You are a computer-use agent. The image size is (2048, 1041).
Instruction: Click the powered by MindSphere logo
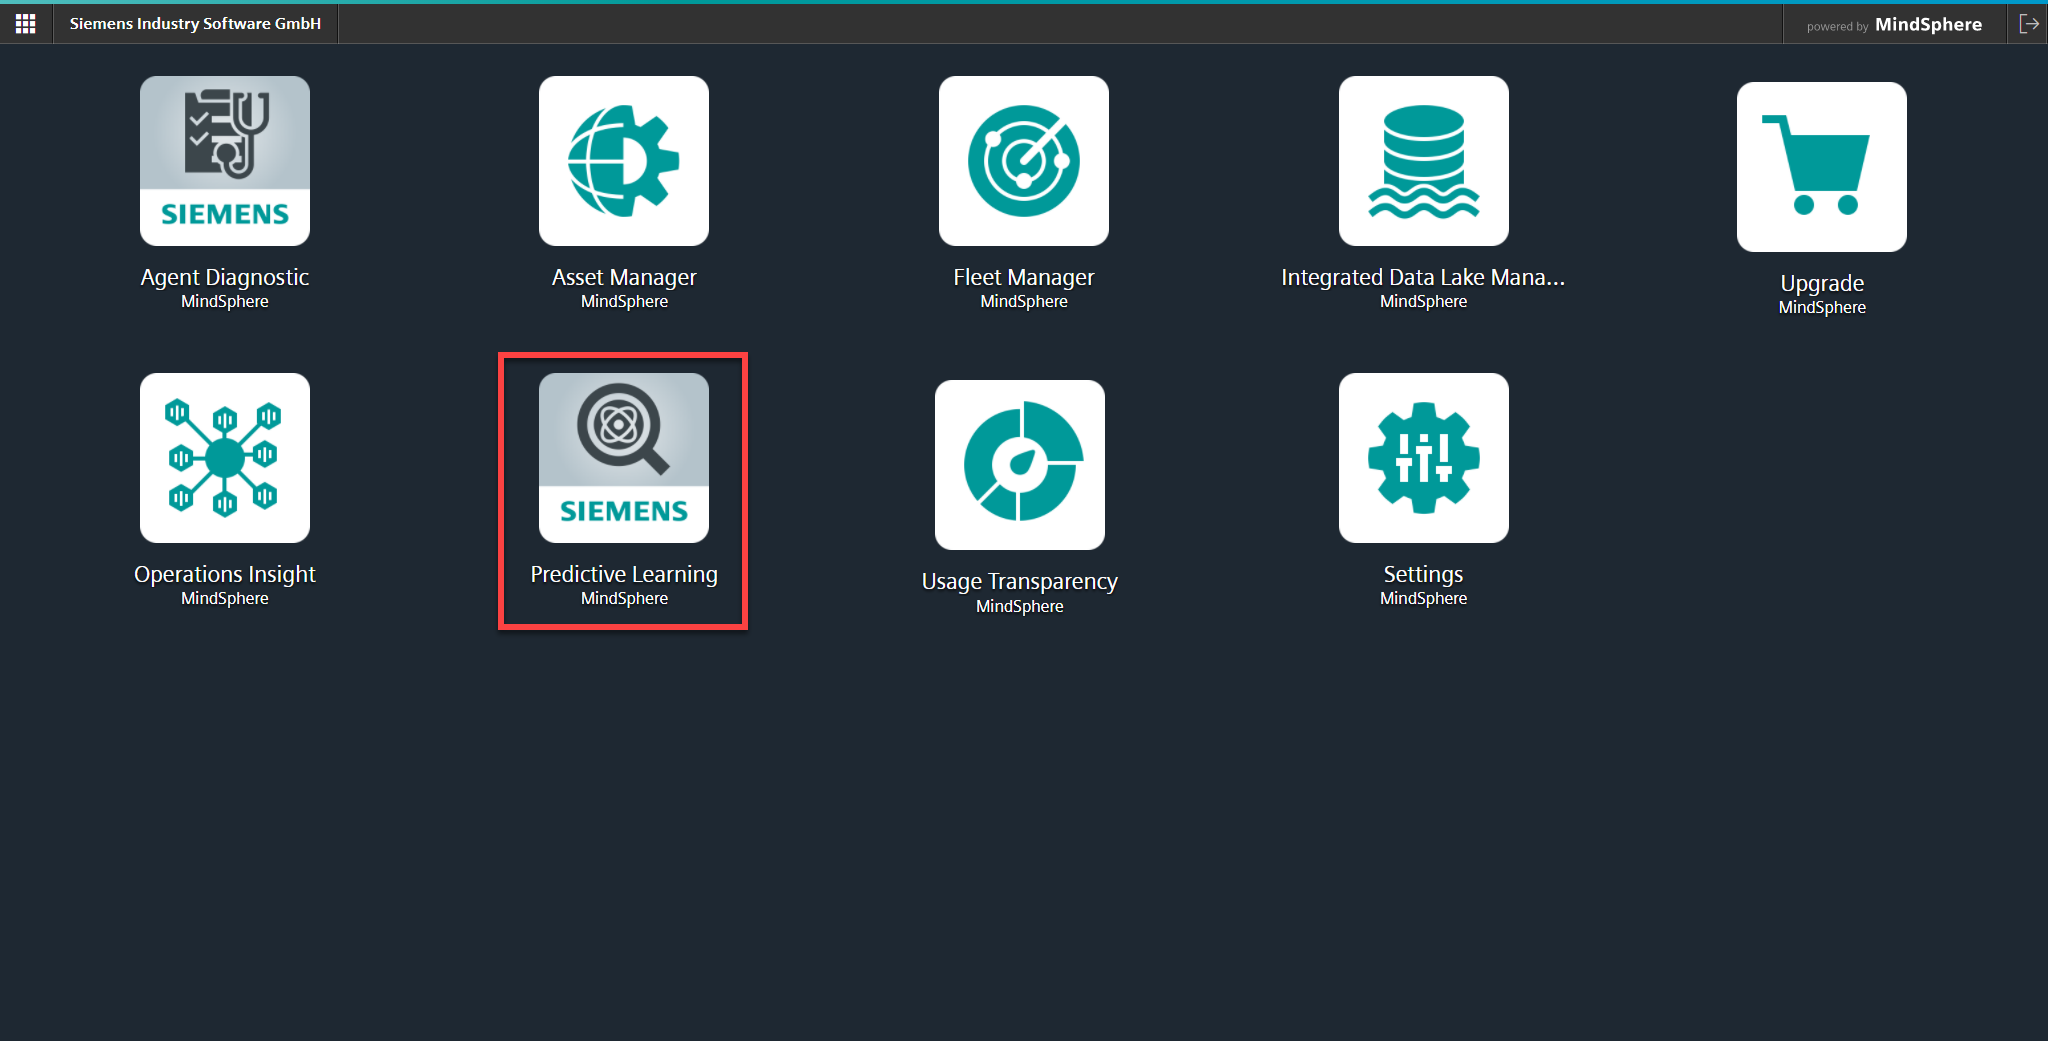tap(1894, 24)
